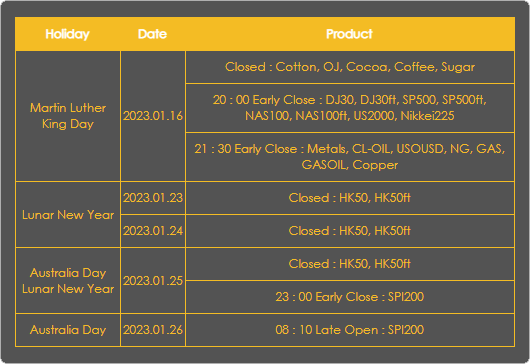Select the 2023.01.26 date cell
Image resolution: width=530 pixels, height=364 pixels.
click(153, 330)
